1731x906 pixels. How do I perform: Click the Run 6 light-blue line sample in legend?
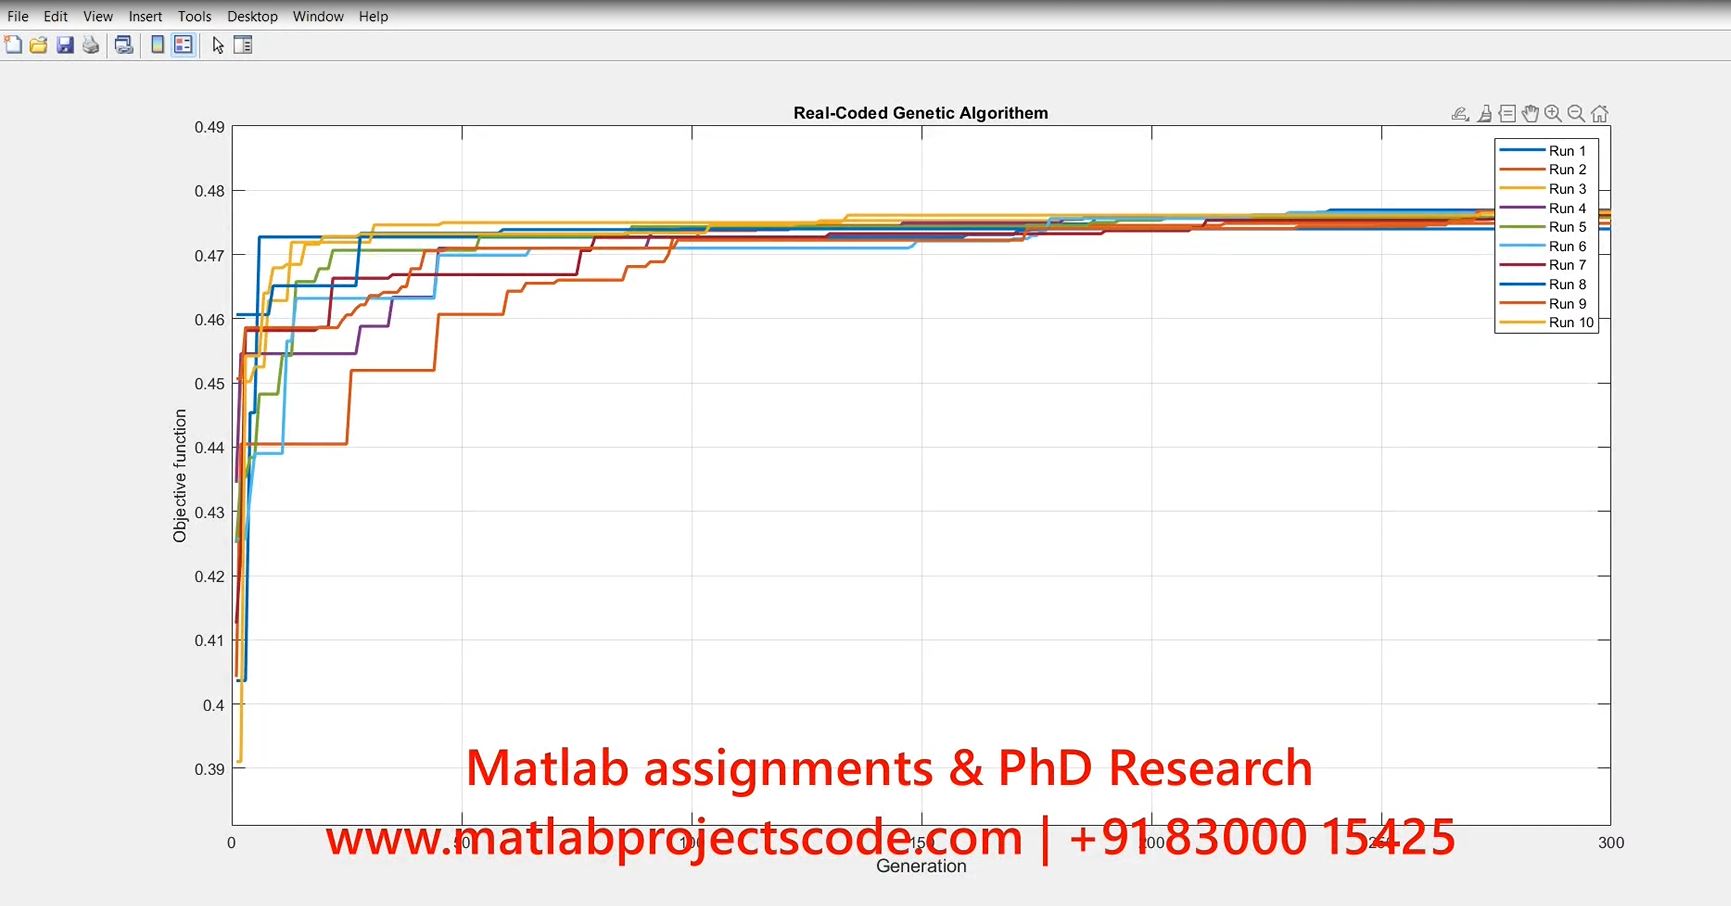tap(1522, 246)
